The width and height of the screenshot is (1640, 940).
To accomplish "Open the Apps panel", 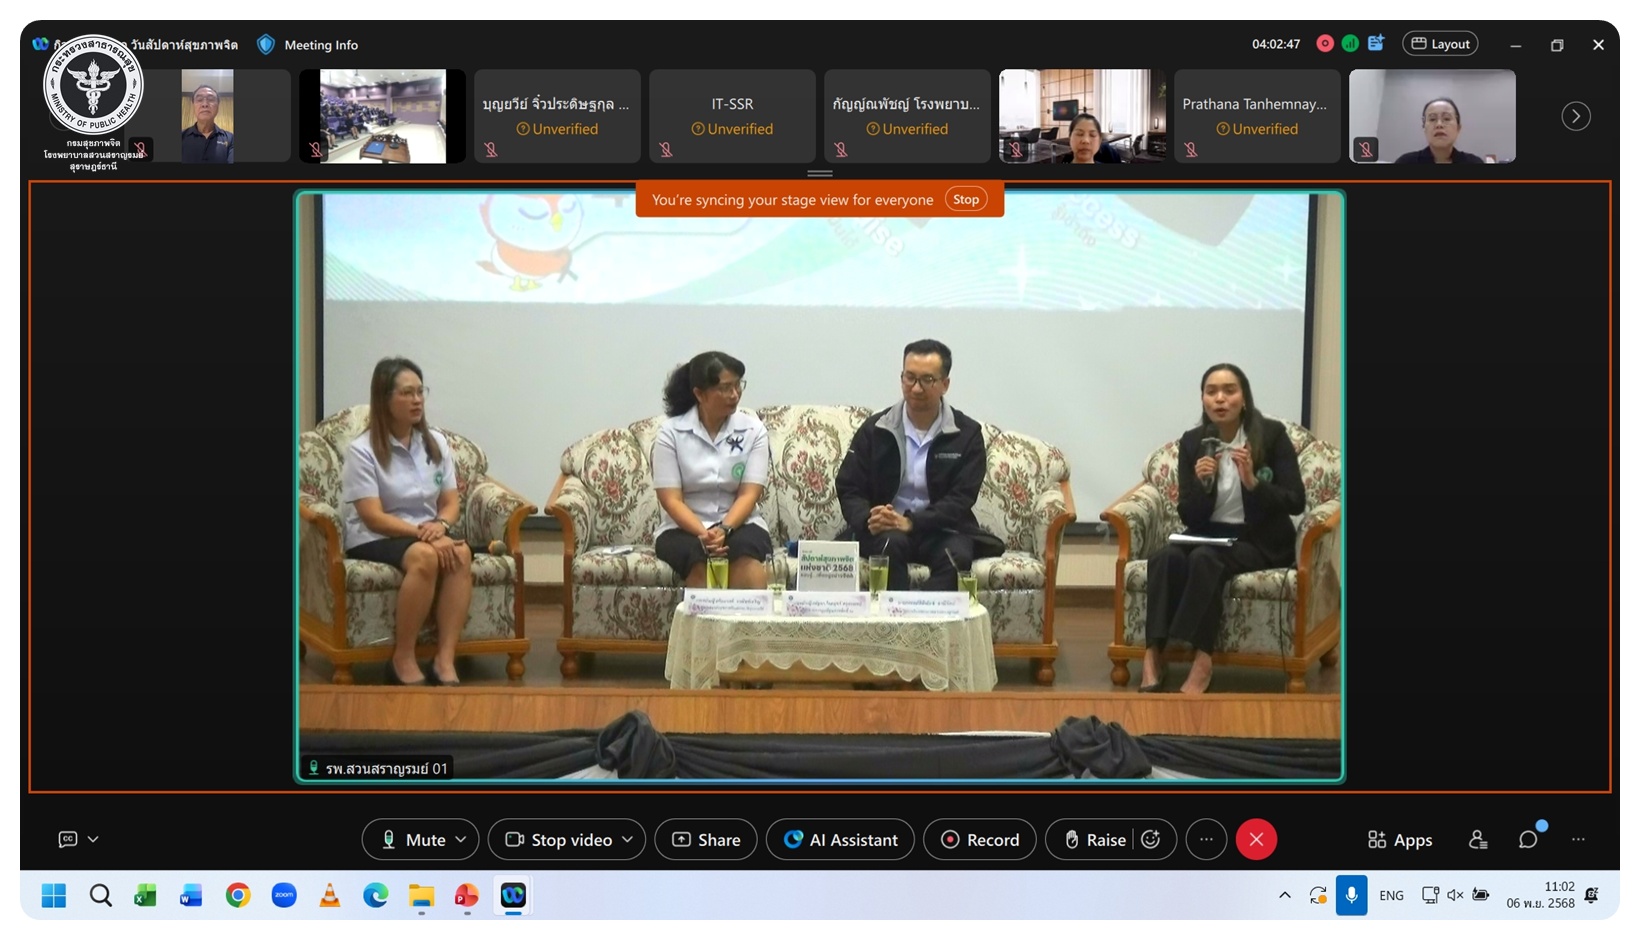I will (x=1399, y=840).
